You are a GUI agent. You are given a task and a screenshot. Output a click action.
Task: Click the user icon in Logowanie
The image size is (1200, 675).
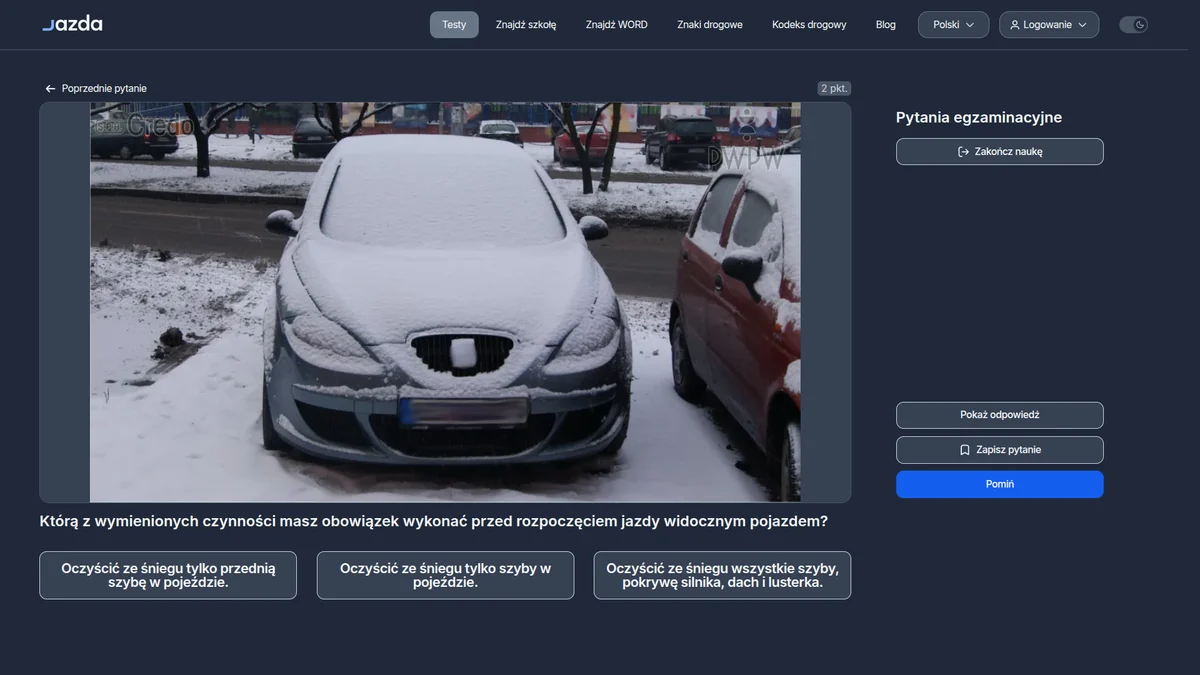[x=1015, y=25]
